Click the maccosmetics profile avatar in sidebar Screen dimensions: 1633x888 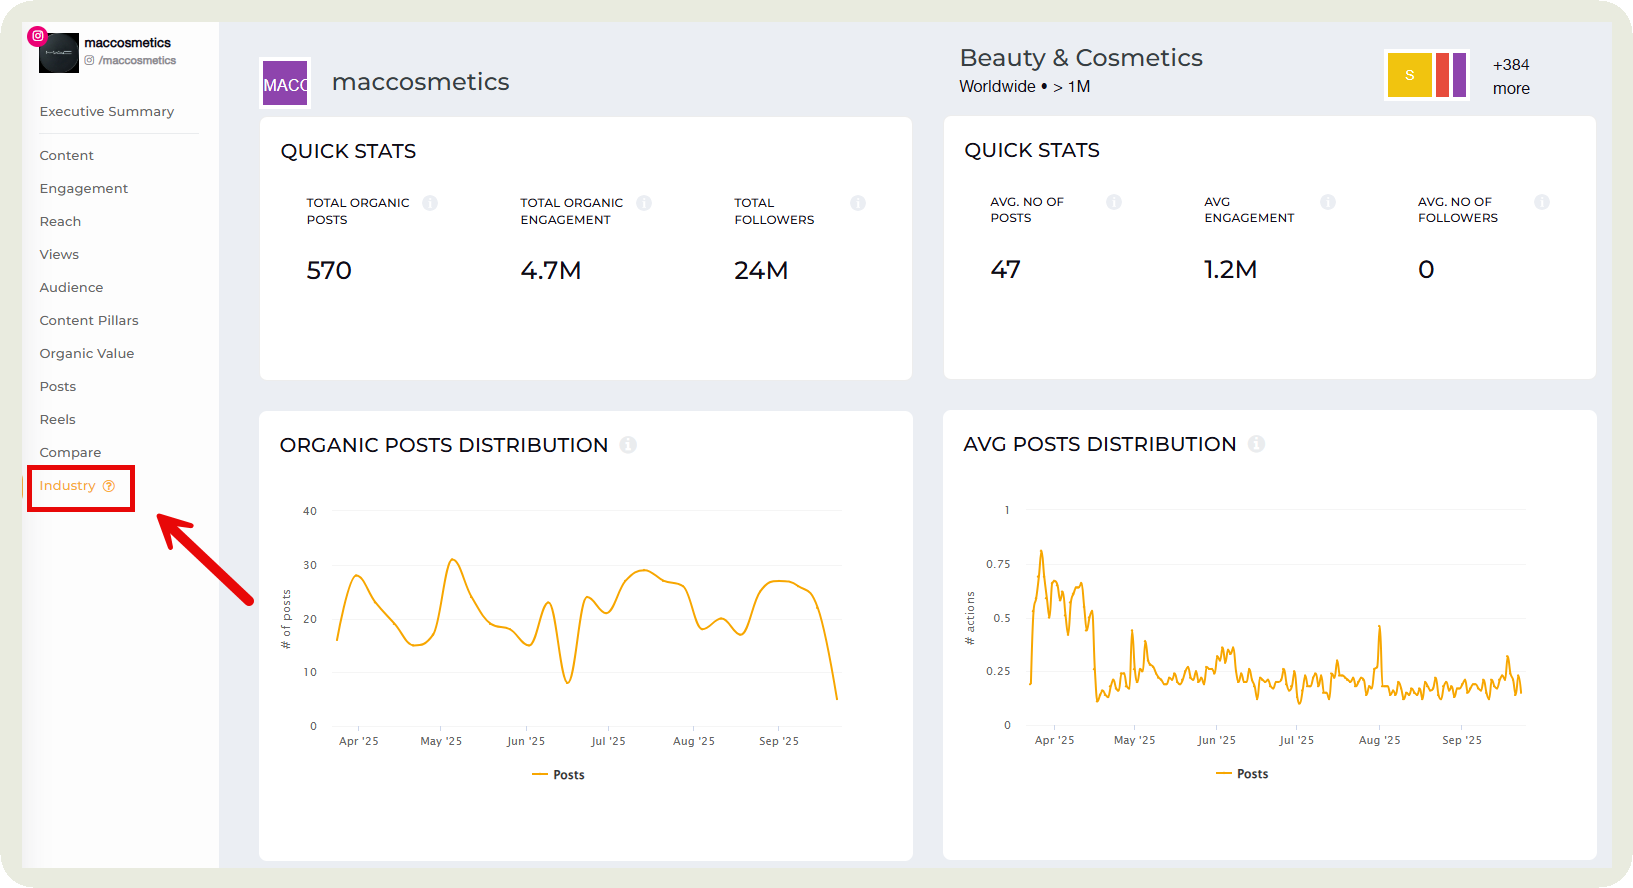[x=58, y=53]
